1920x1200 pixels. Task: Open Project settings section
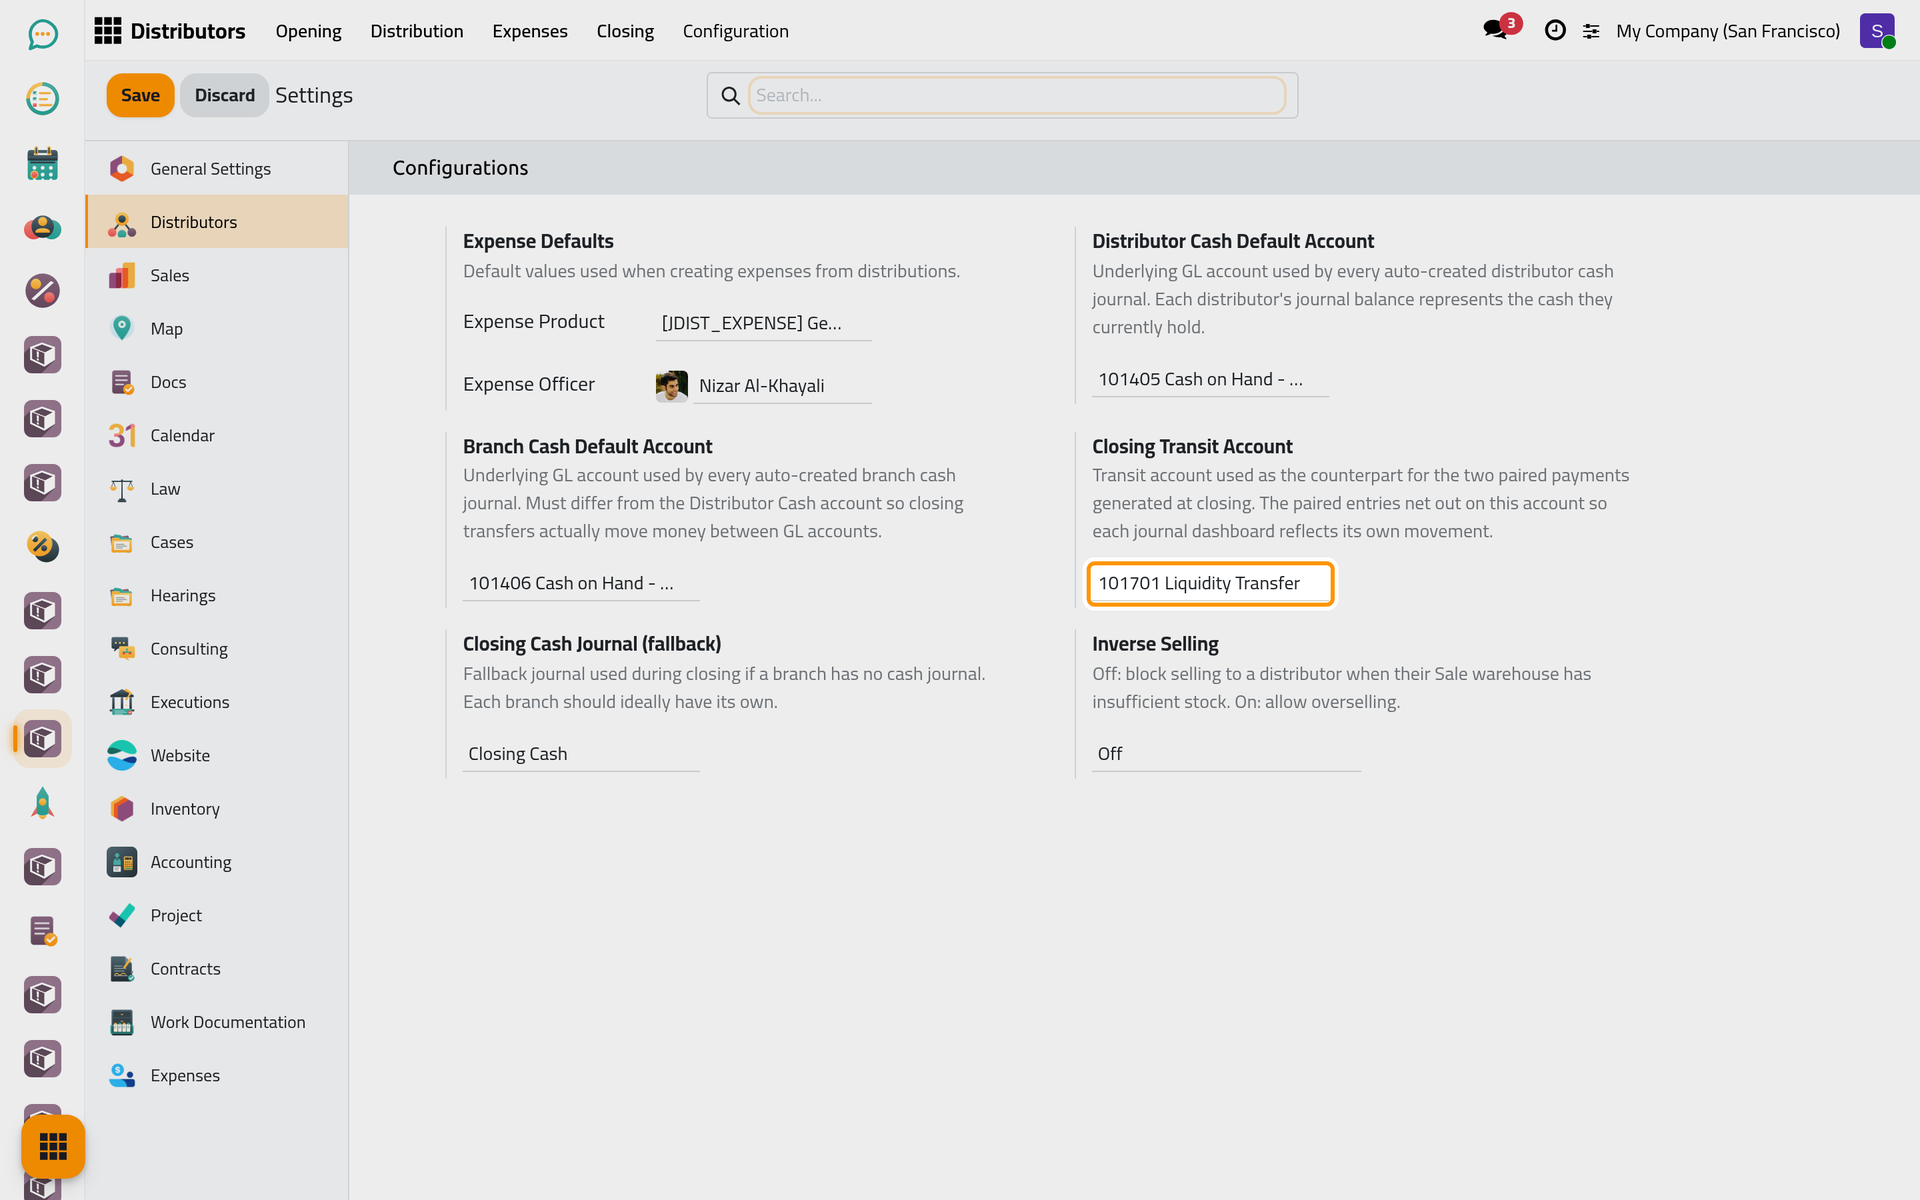217,915
